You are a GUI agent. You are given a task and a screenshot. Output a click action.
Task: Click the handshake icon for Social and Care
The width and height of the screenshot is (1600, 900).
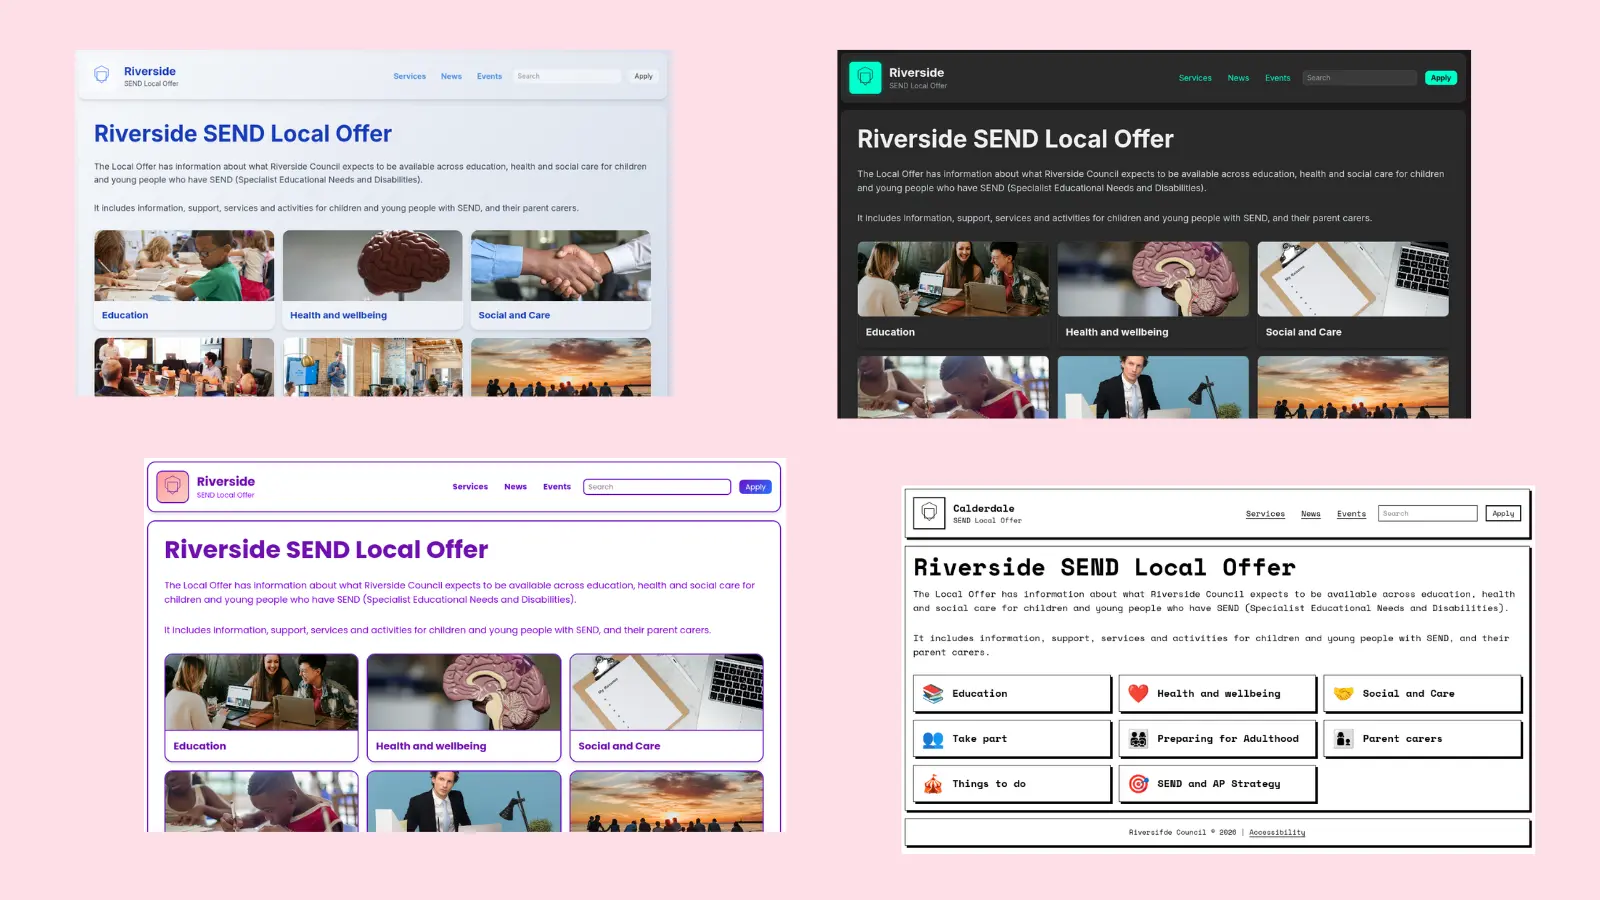coord(1343,693)
